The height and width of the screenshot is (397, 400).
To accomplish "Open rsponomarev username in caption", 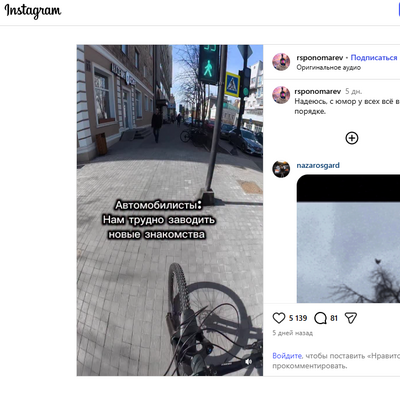I will (318, 91).
